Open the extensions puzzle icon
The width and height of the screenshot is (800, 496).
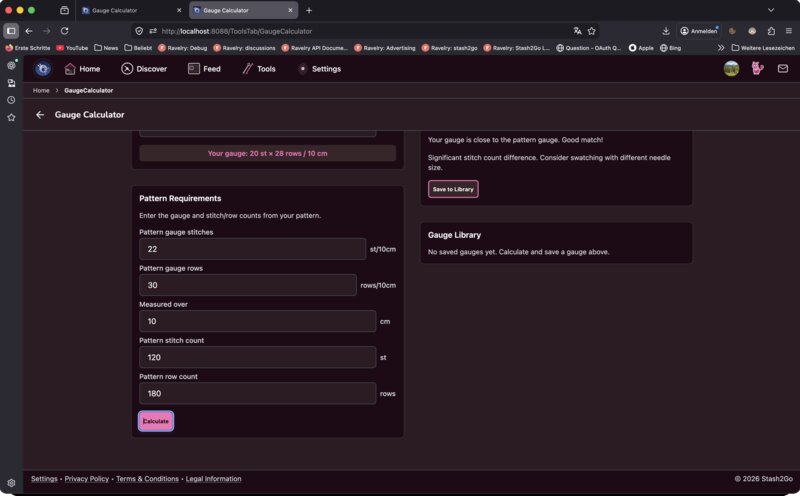771,31
